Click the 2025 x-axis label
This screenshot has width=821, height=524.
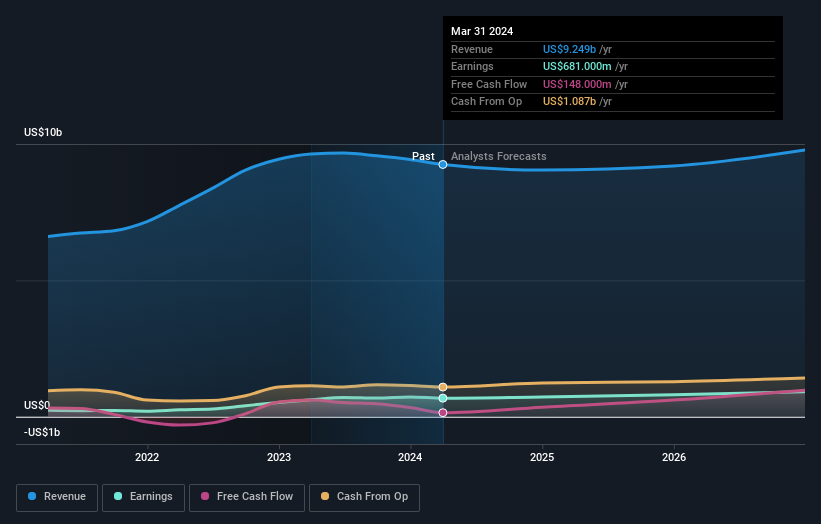[x=542, y=457]
